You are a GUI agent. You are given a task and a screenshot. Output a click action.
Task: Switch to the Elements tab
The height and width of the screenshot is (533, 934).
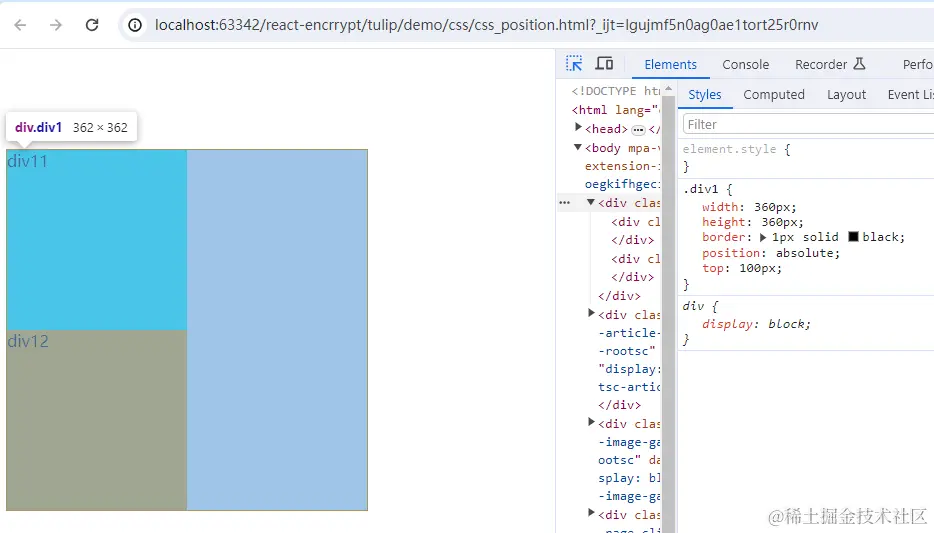[670, 64]
